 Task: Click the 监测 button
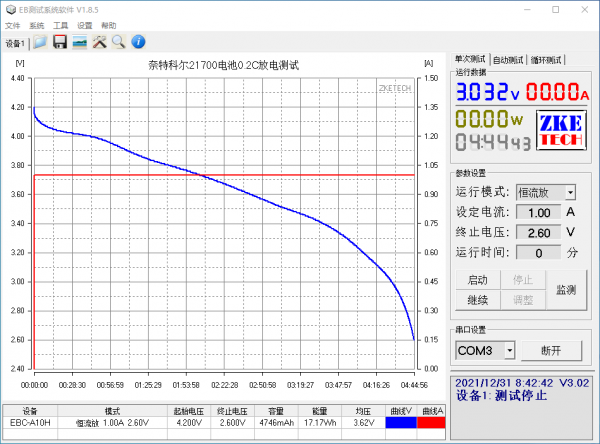[566, 289]
